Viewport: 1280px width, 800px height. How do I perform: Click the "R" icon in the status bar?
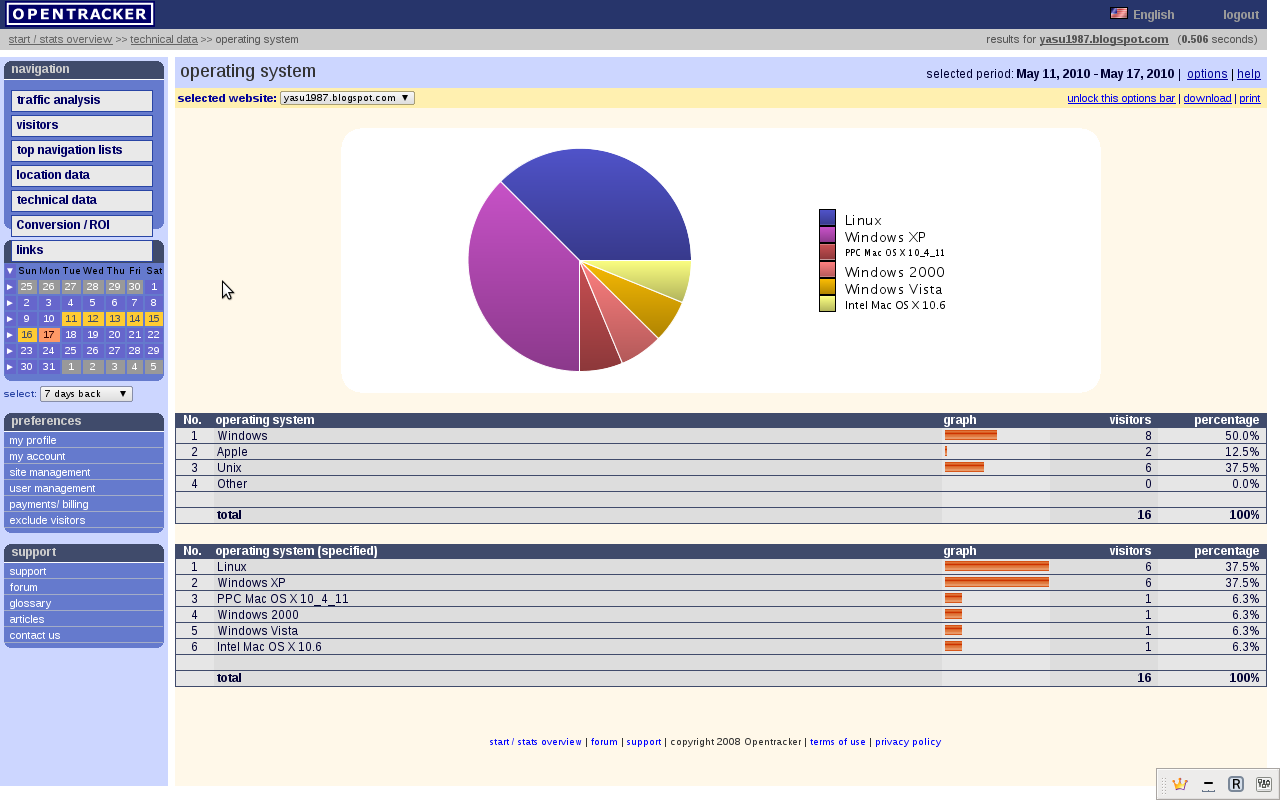tap(1236, 784)
